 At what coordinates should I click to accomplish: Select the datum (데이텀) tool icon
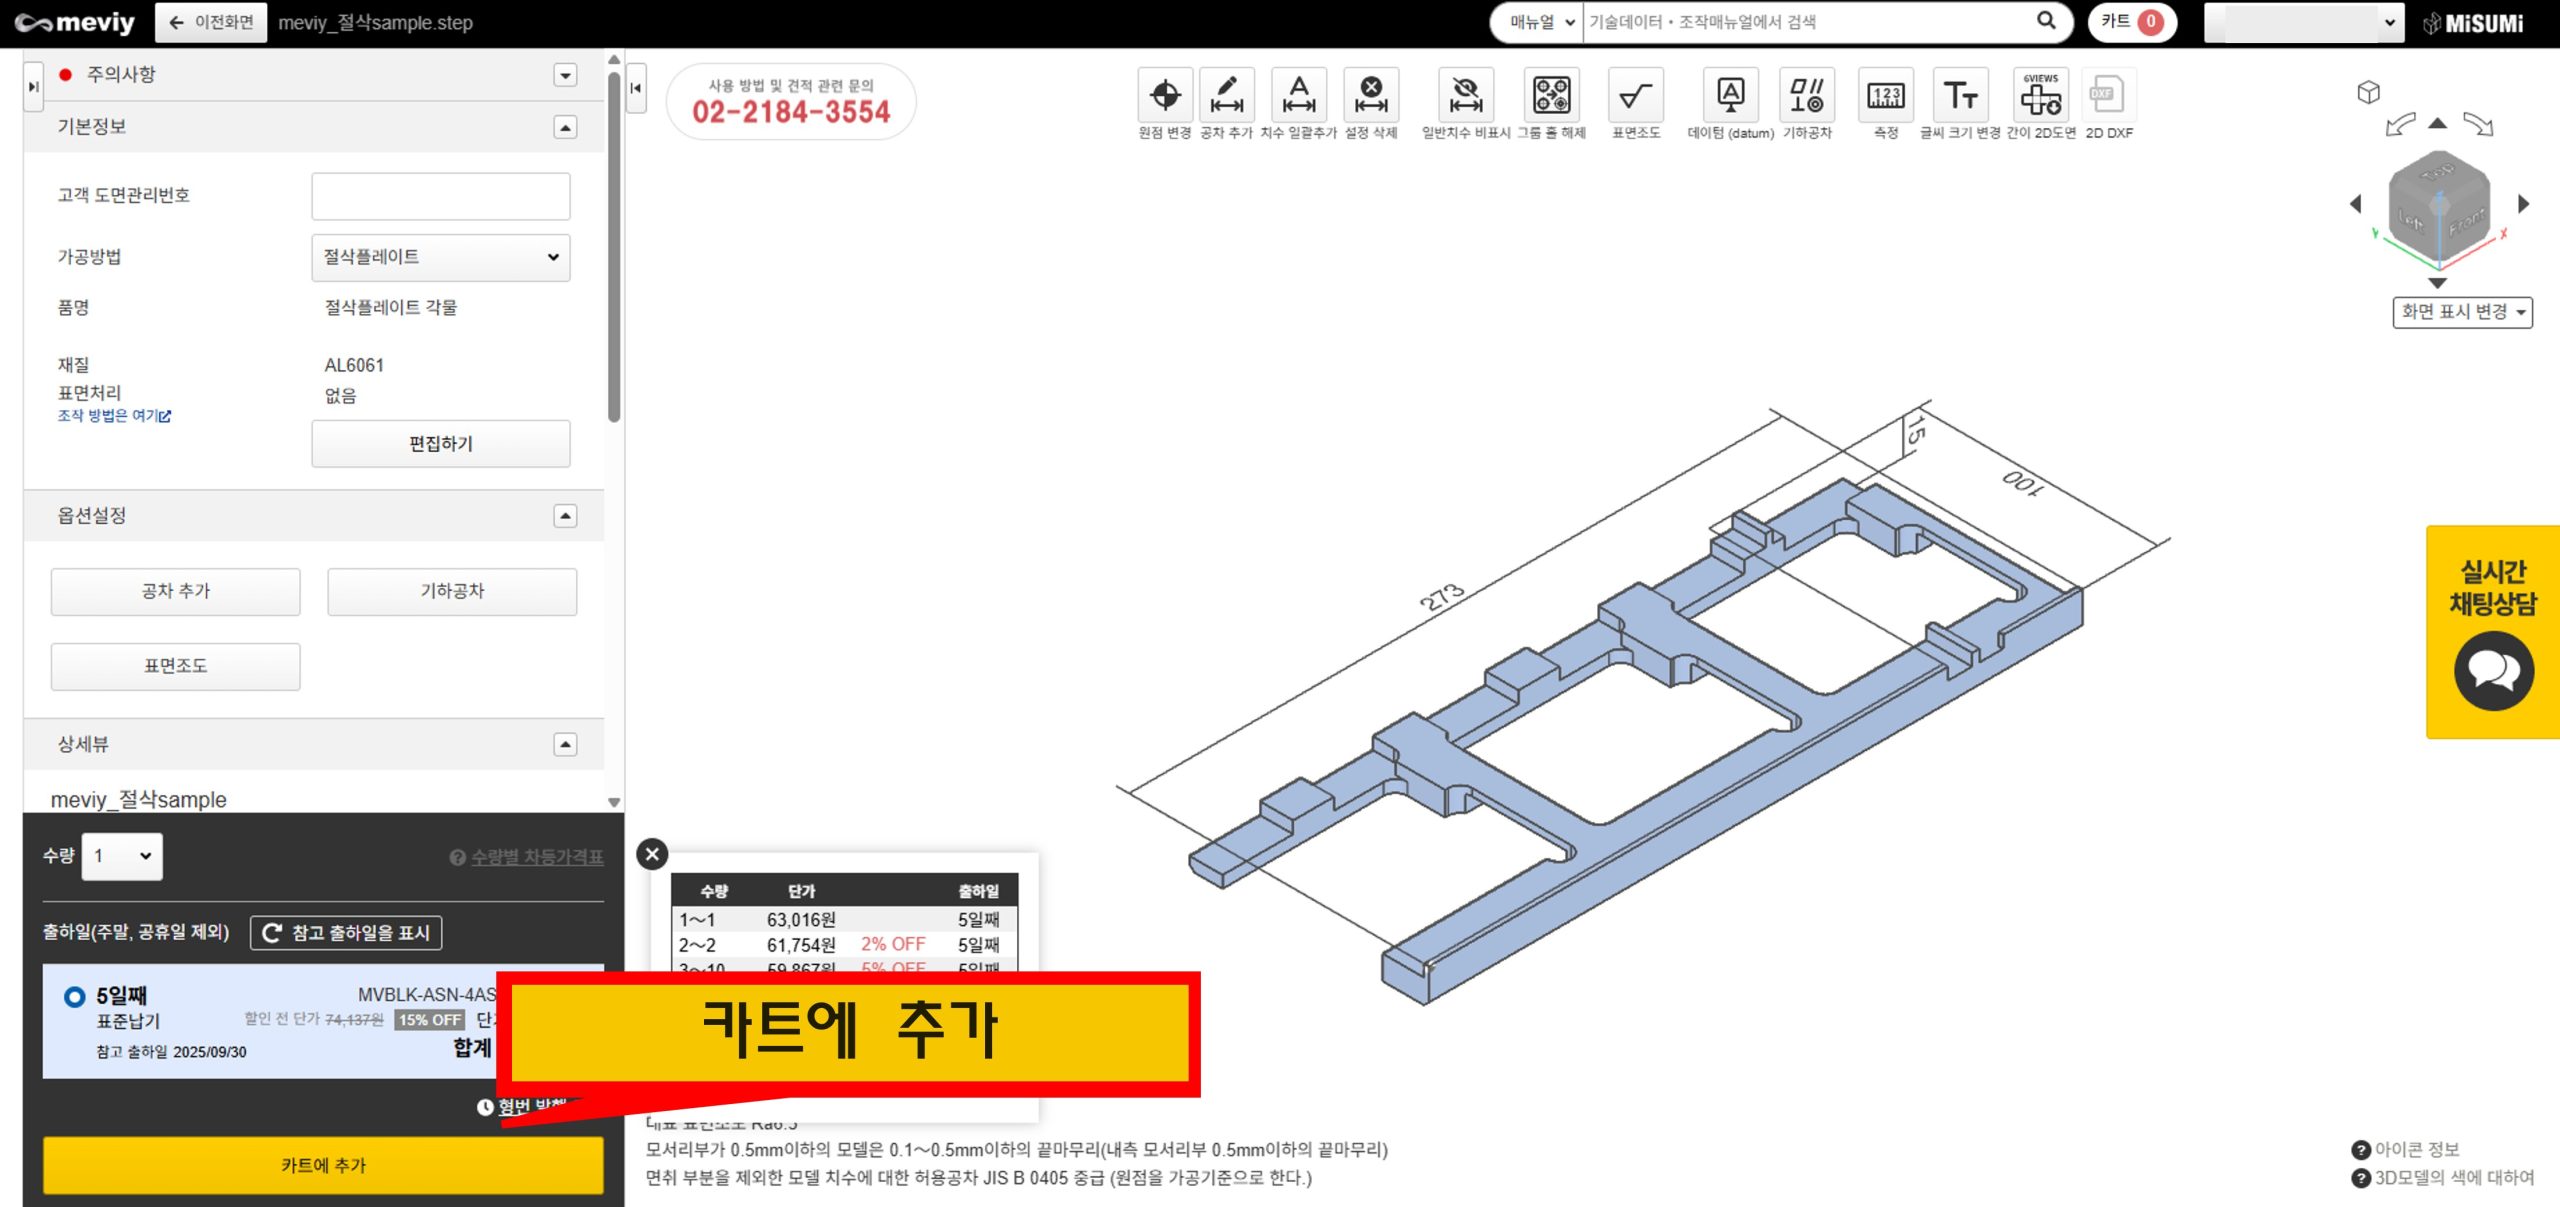pos(1730,96)
